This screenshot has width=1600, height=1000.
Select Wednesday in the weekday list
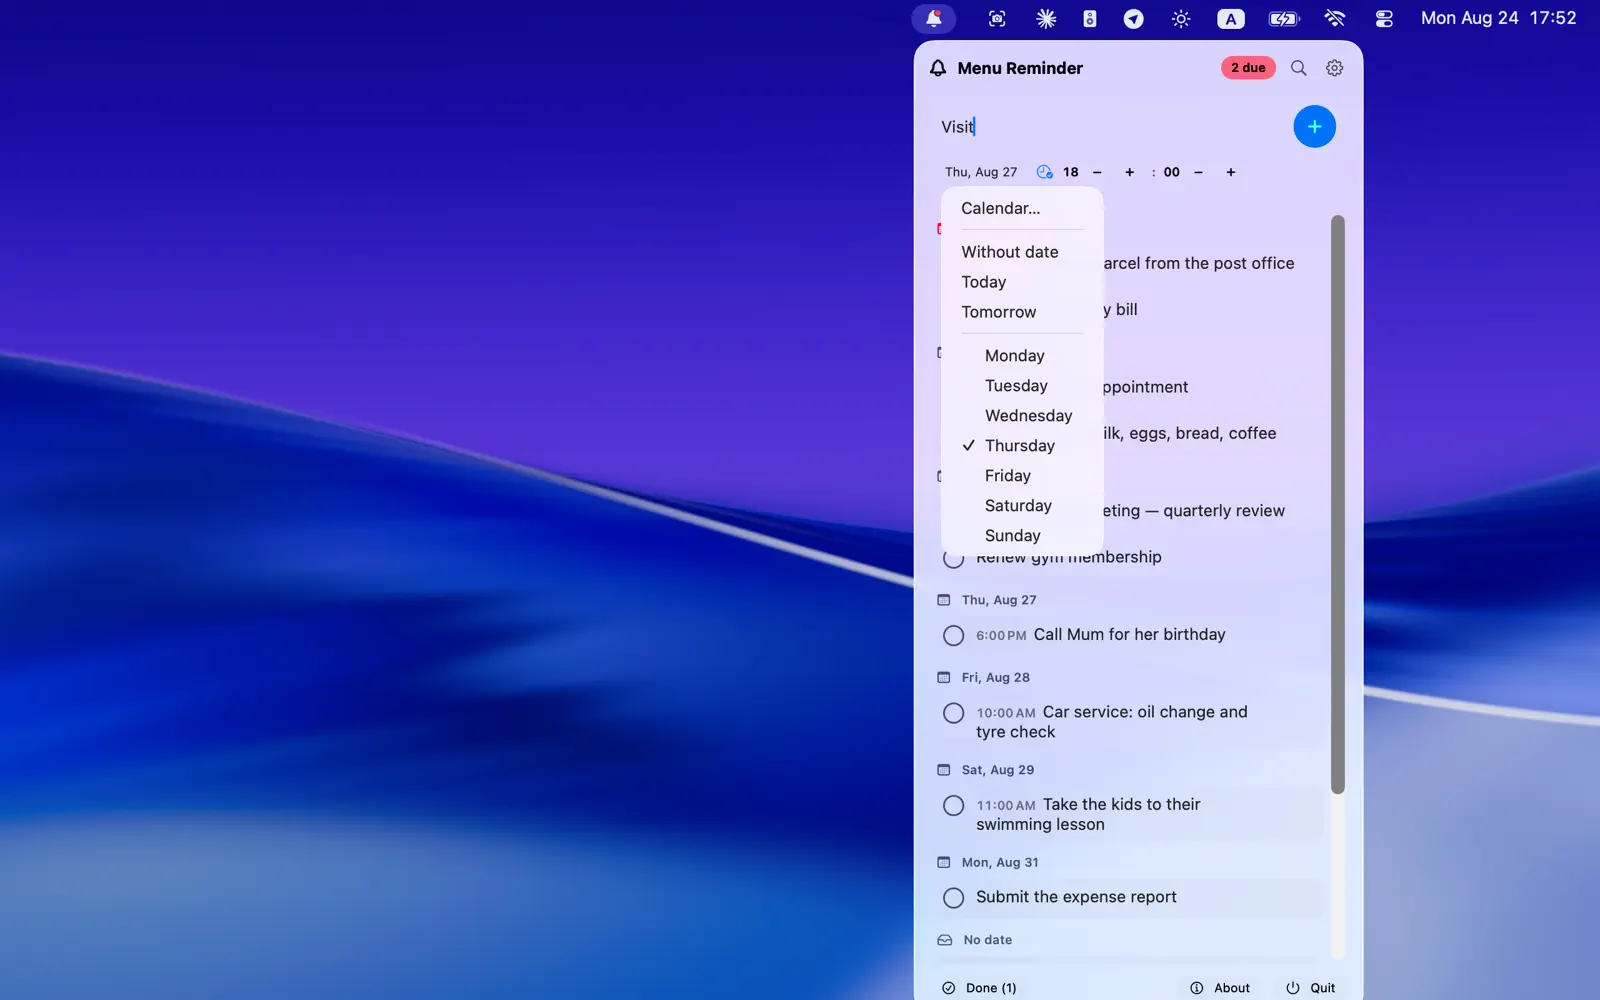click(1022, 416)
